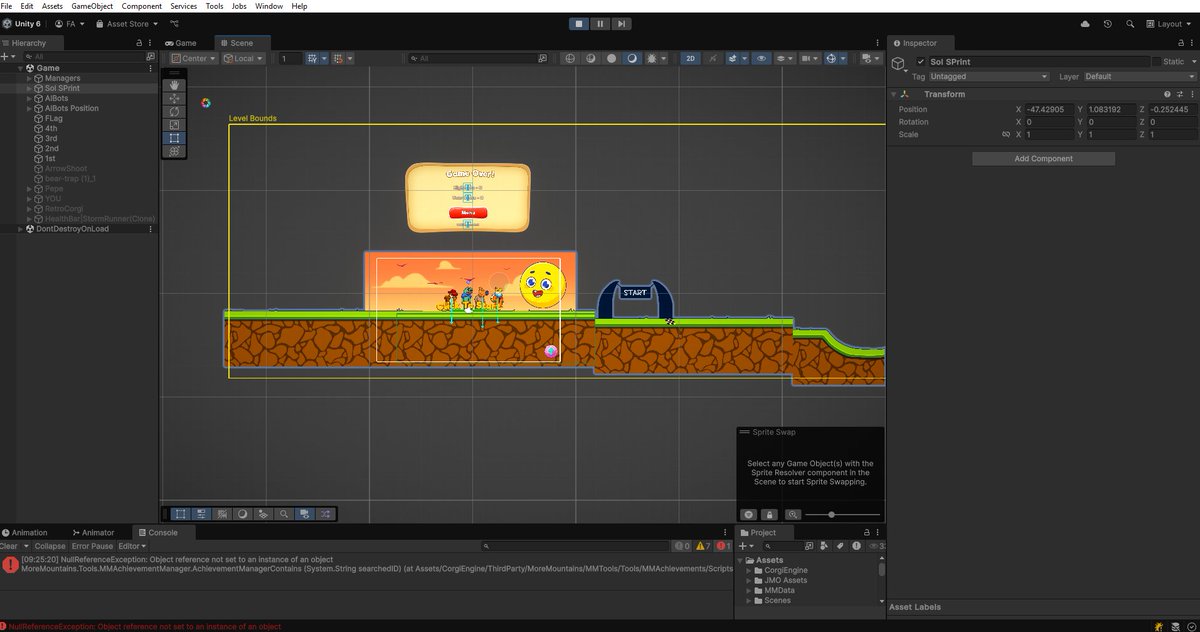This screenshot has width=1200, height=632.
Task: Open the Local handle rotation dropdown
Action: click(x=243, y=58)
